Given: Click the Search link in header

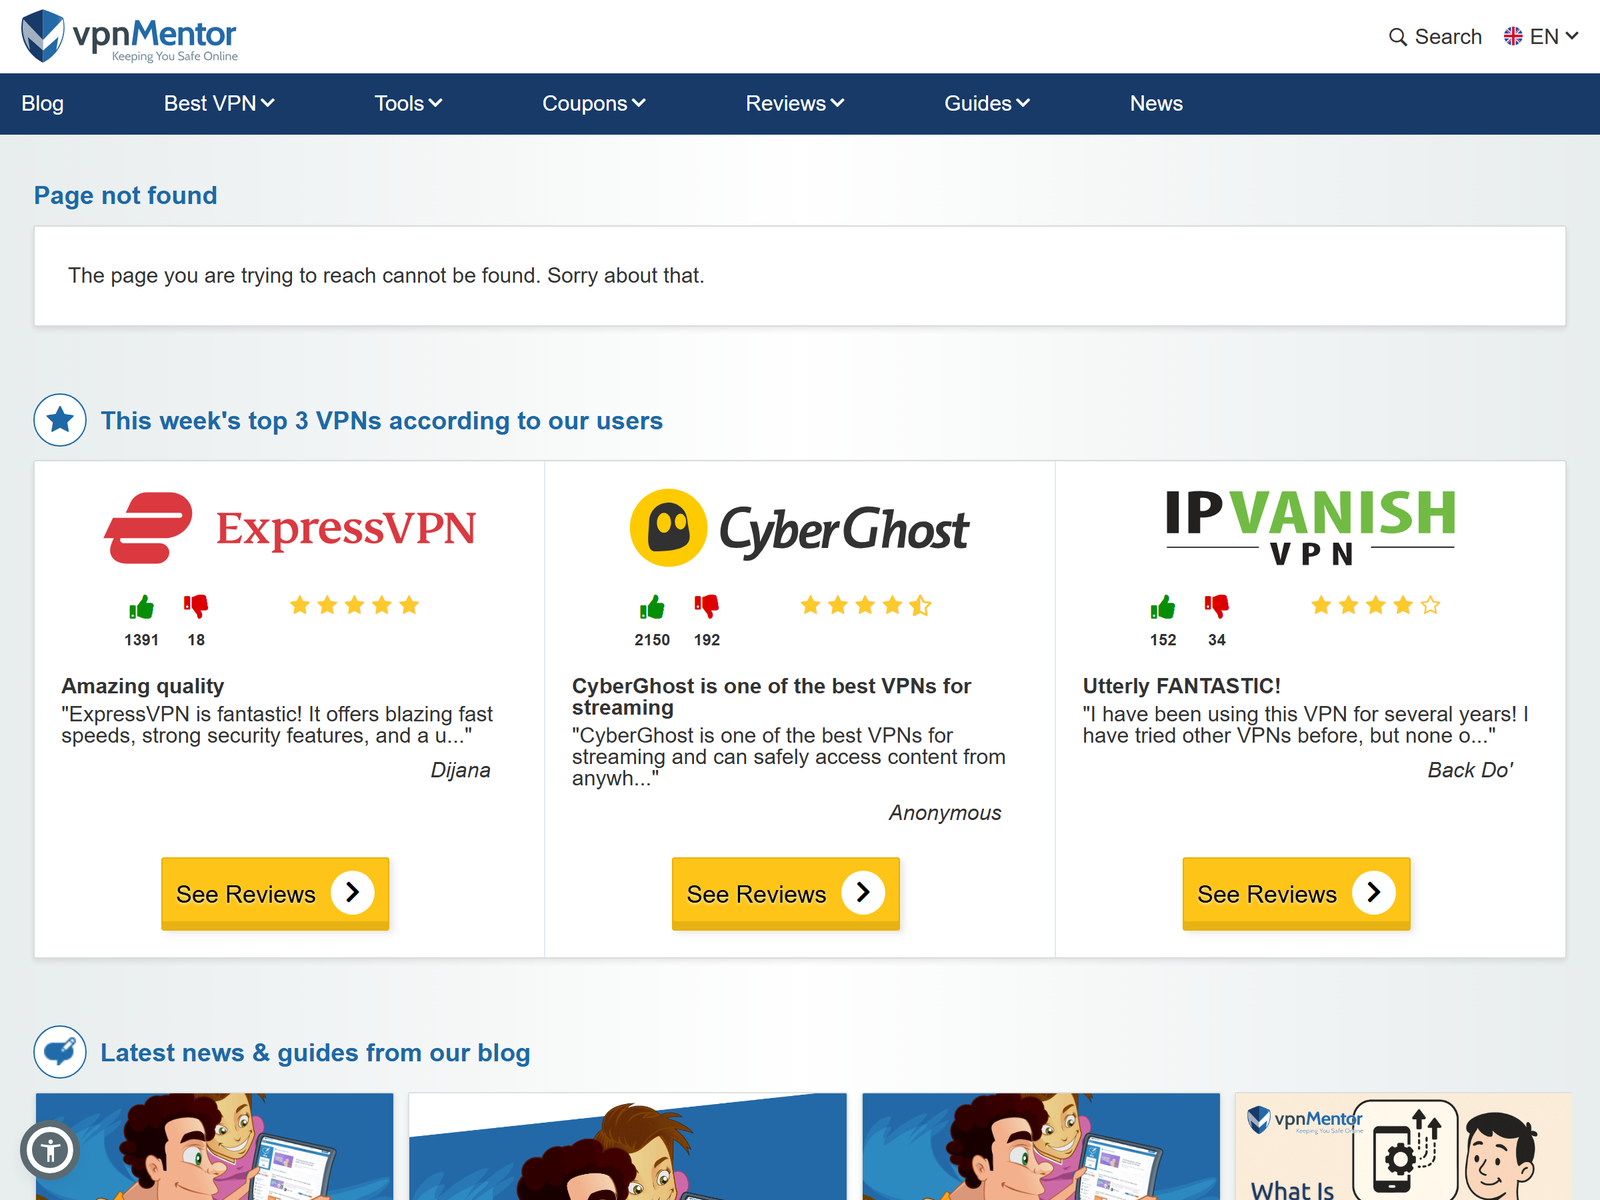Looking at the screenshot, I should (1436, 37).
